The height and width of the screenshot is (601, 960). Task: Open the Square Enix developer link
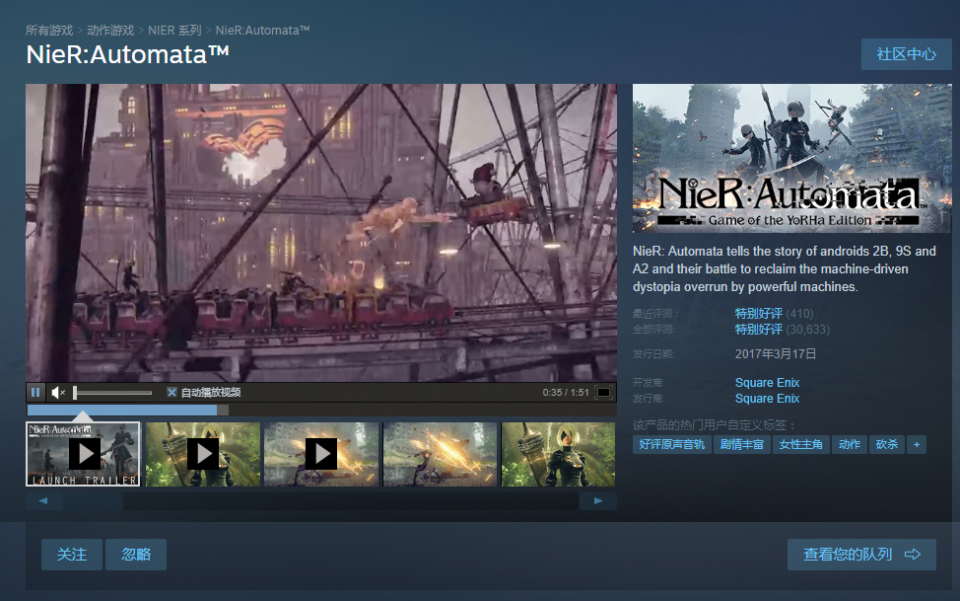pos(767,383)
